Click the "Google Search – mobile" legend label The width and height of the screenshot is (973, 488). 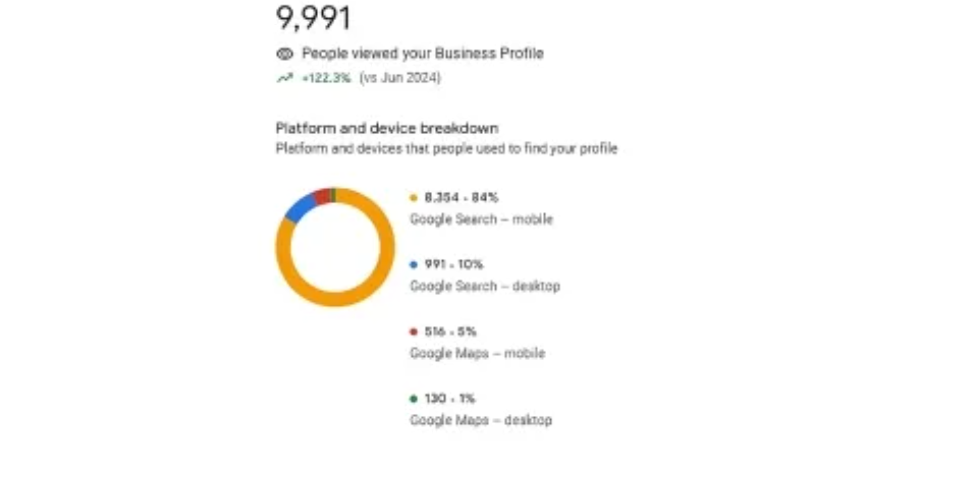click(481, 219)
